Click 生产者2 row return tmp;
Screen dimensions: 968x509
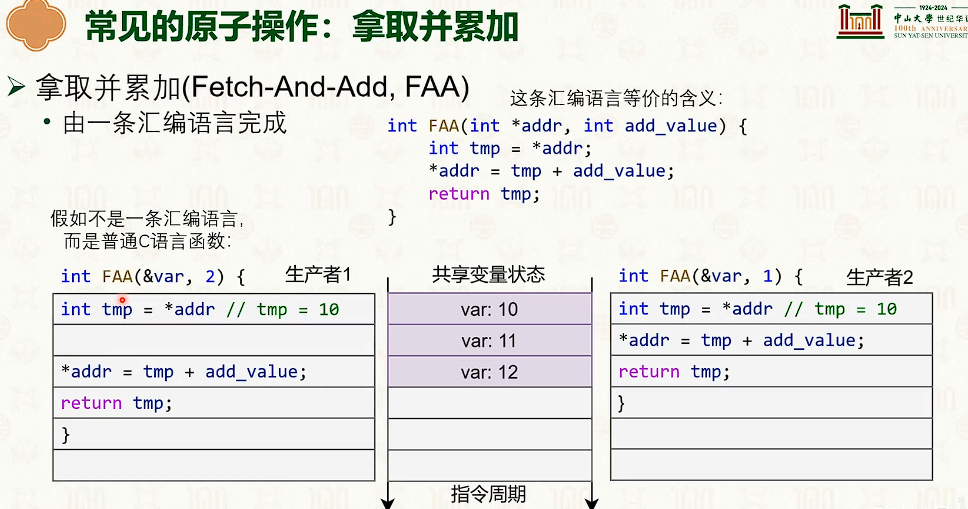771,371
